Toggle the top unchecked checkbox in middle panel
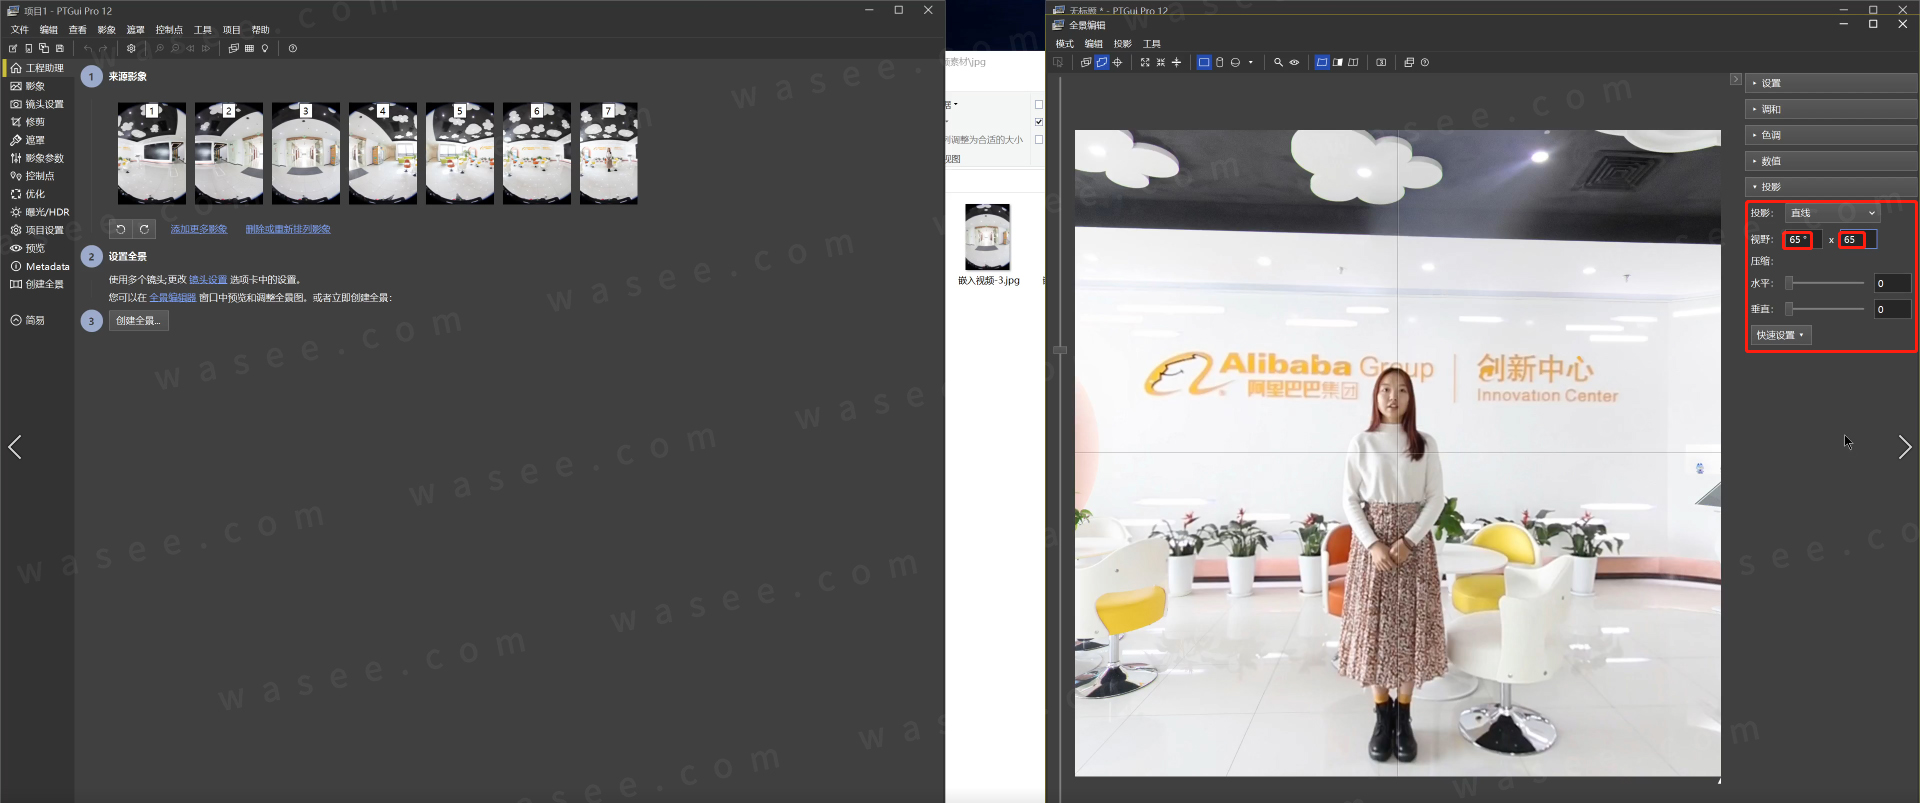The width and height of the screenshot is (1920, 803). 1039,104
